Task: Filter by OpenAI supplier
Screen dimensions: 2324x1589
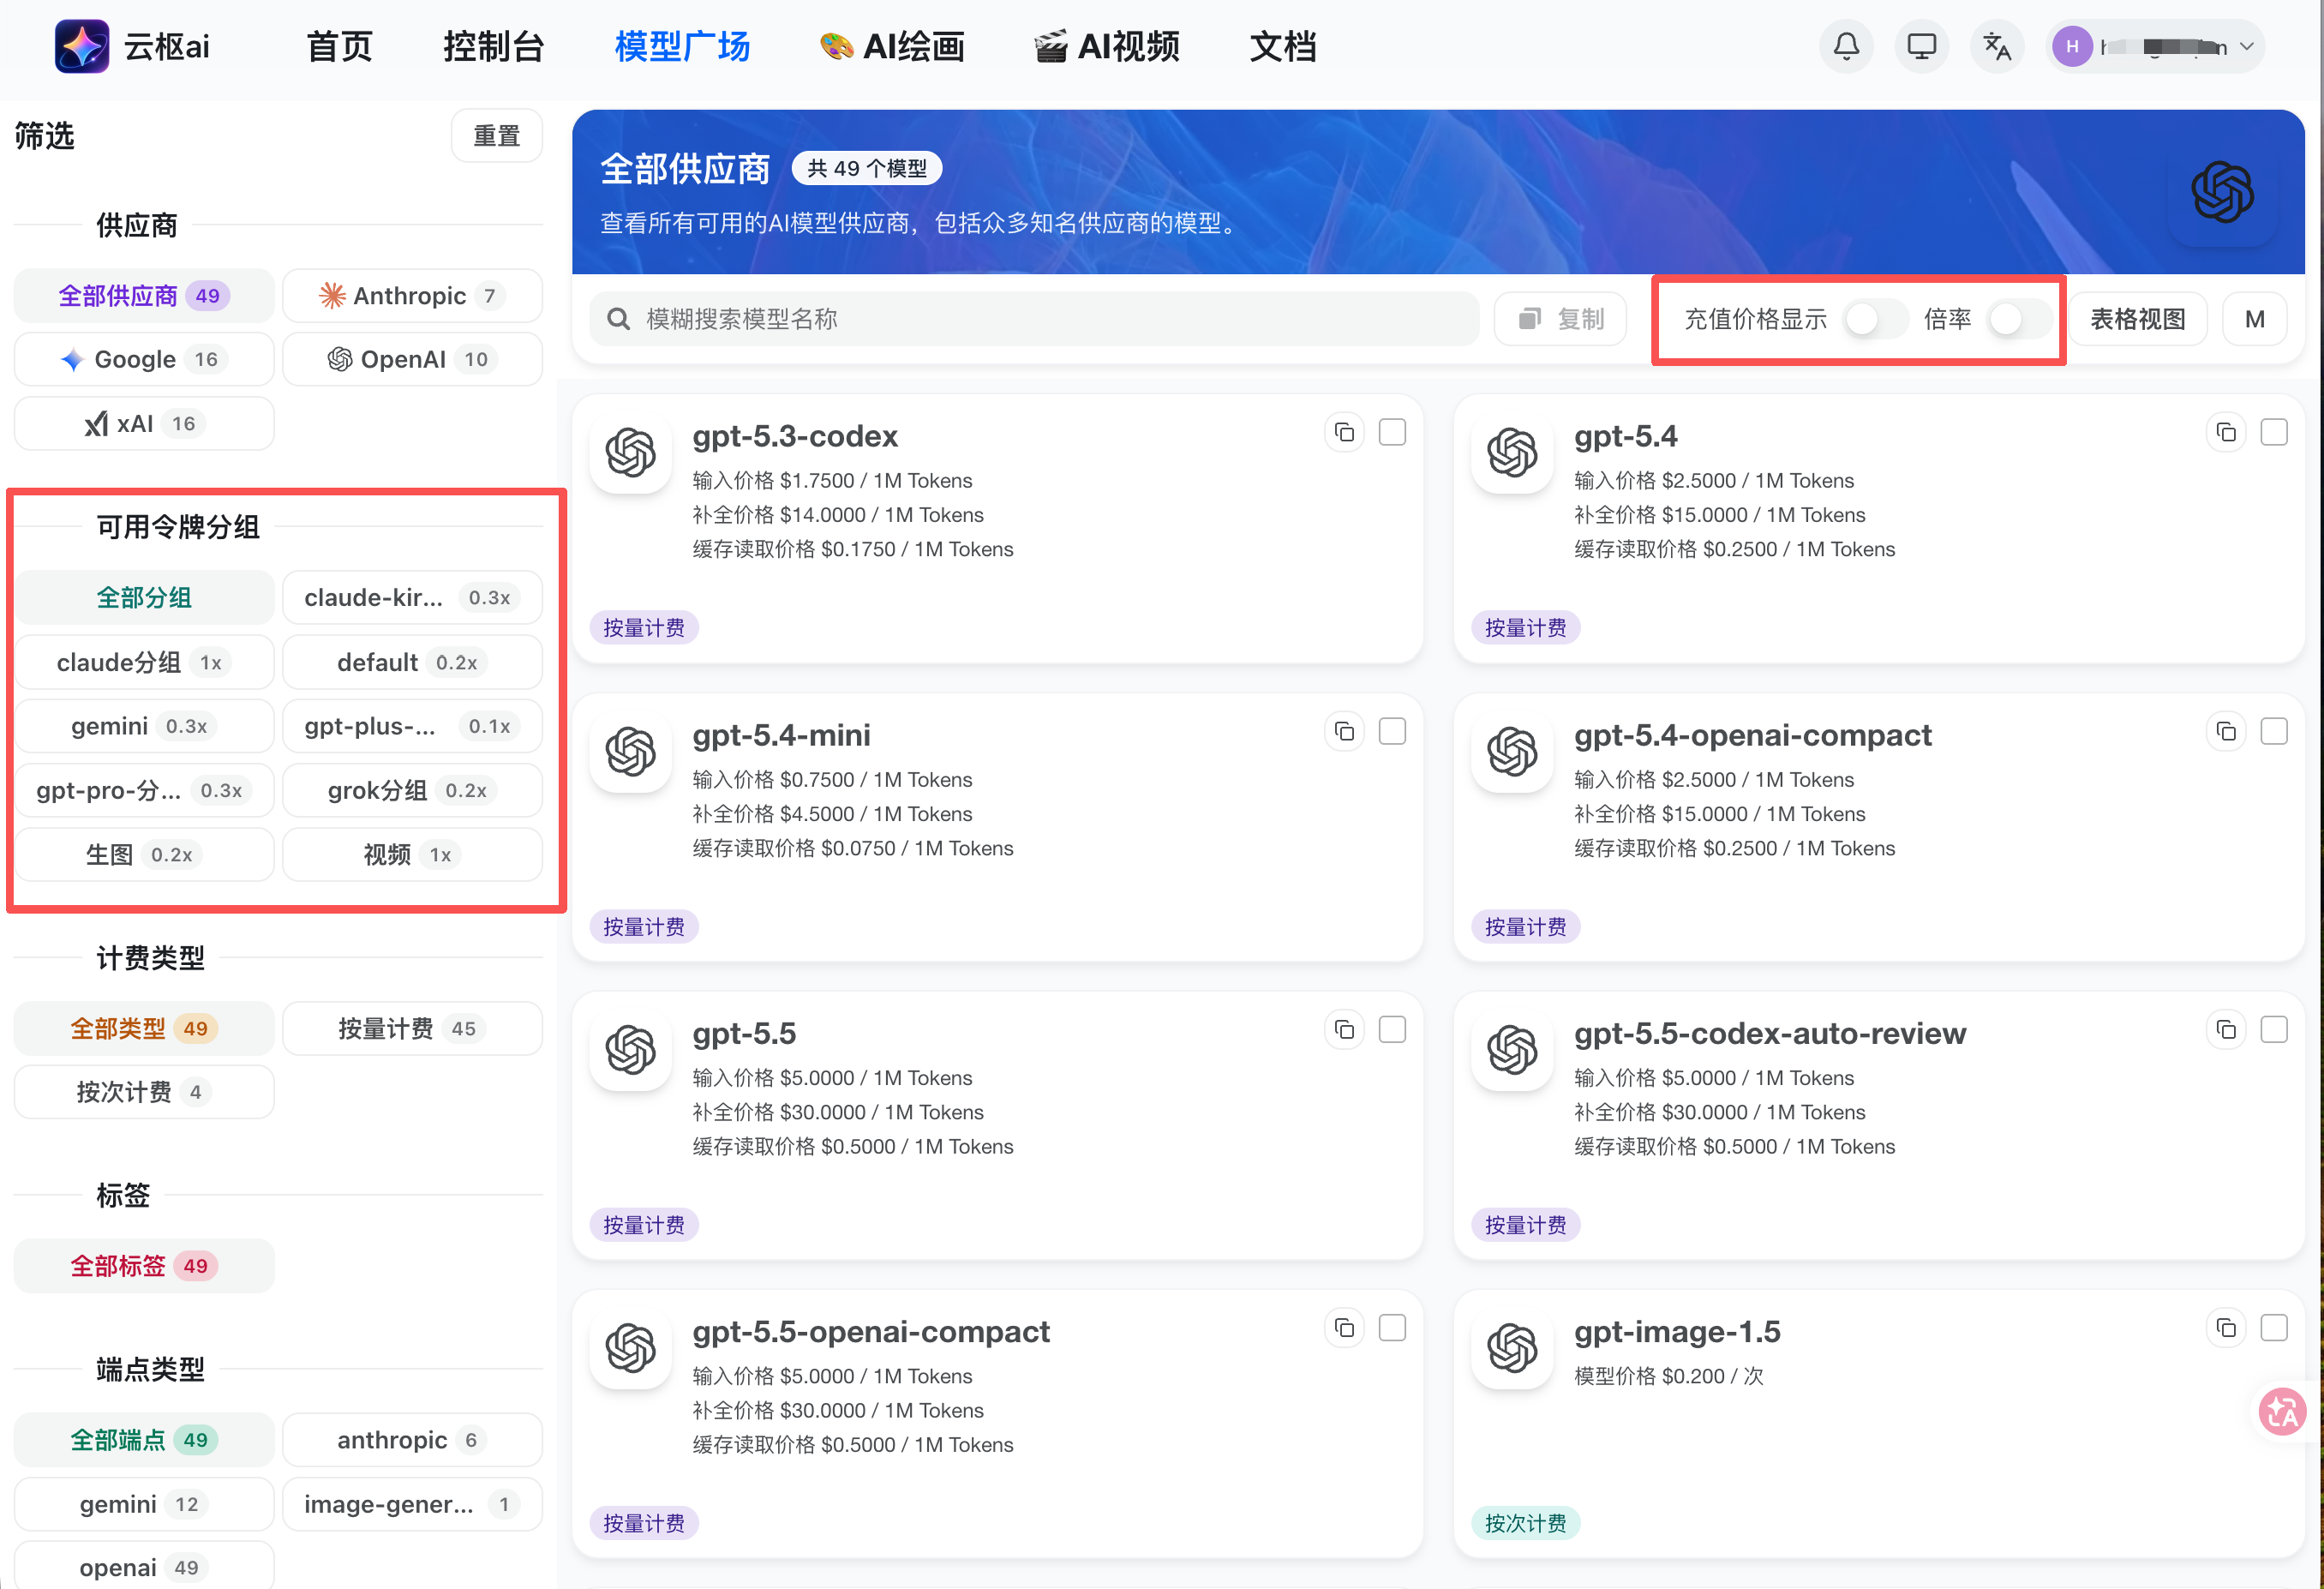Action: pyautogui.click(x=412, y=359)
